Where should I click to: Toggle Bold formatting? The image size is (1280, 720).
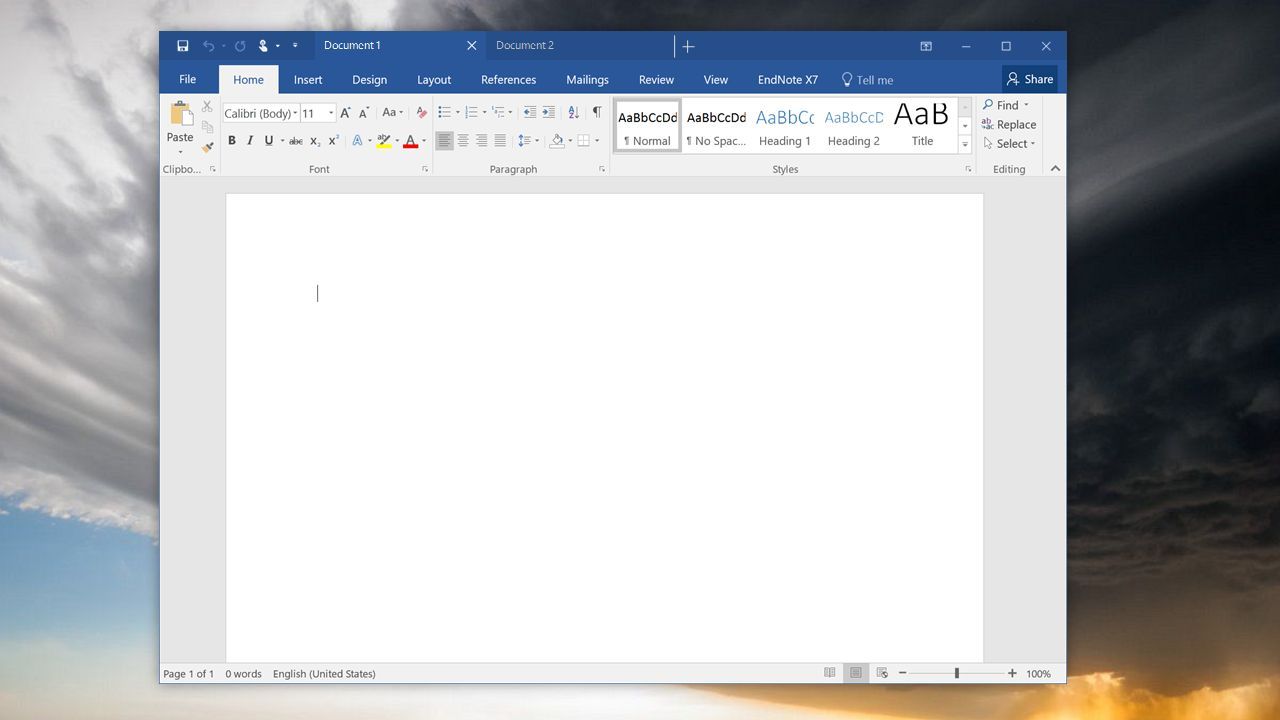[232, 141]
